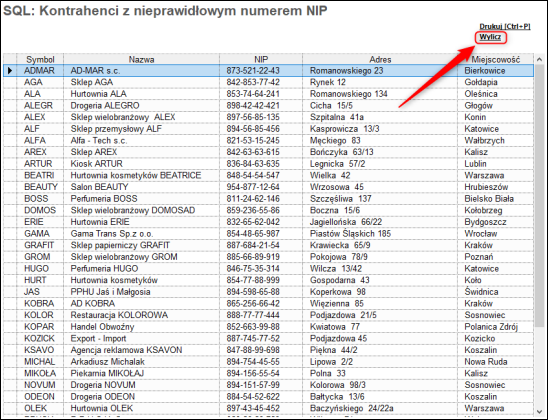Screen dimensions: 548x420
Task: Click the Piastów Śląskich 185 cell
Action: tap(380, 233)
